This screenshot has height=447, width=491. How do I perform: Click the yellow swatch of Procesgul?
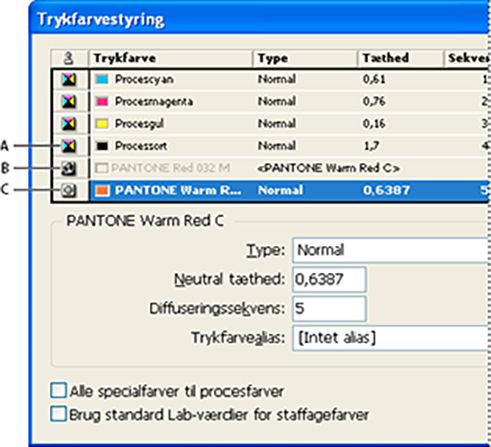(102, 124)
